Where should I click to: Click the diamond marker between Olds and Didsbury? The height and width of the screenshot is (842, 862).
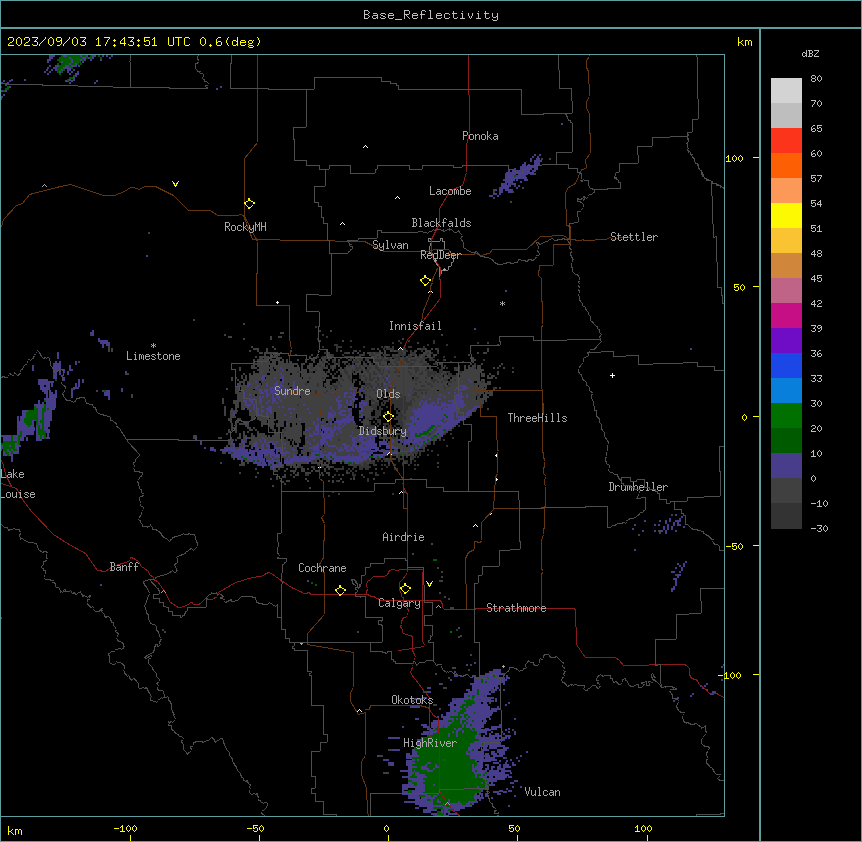389,417
